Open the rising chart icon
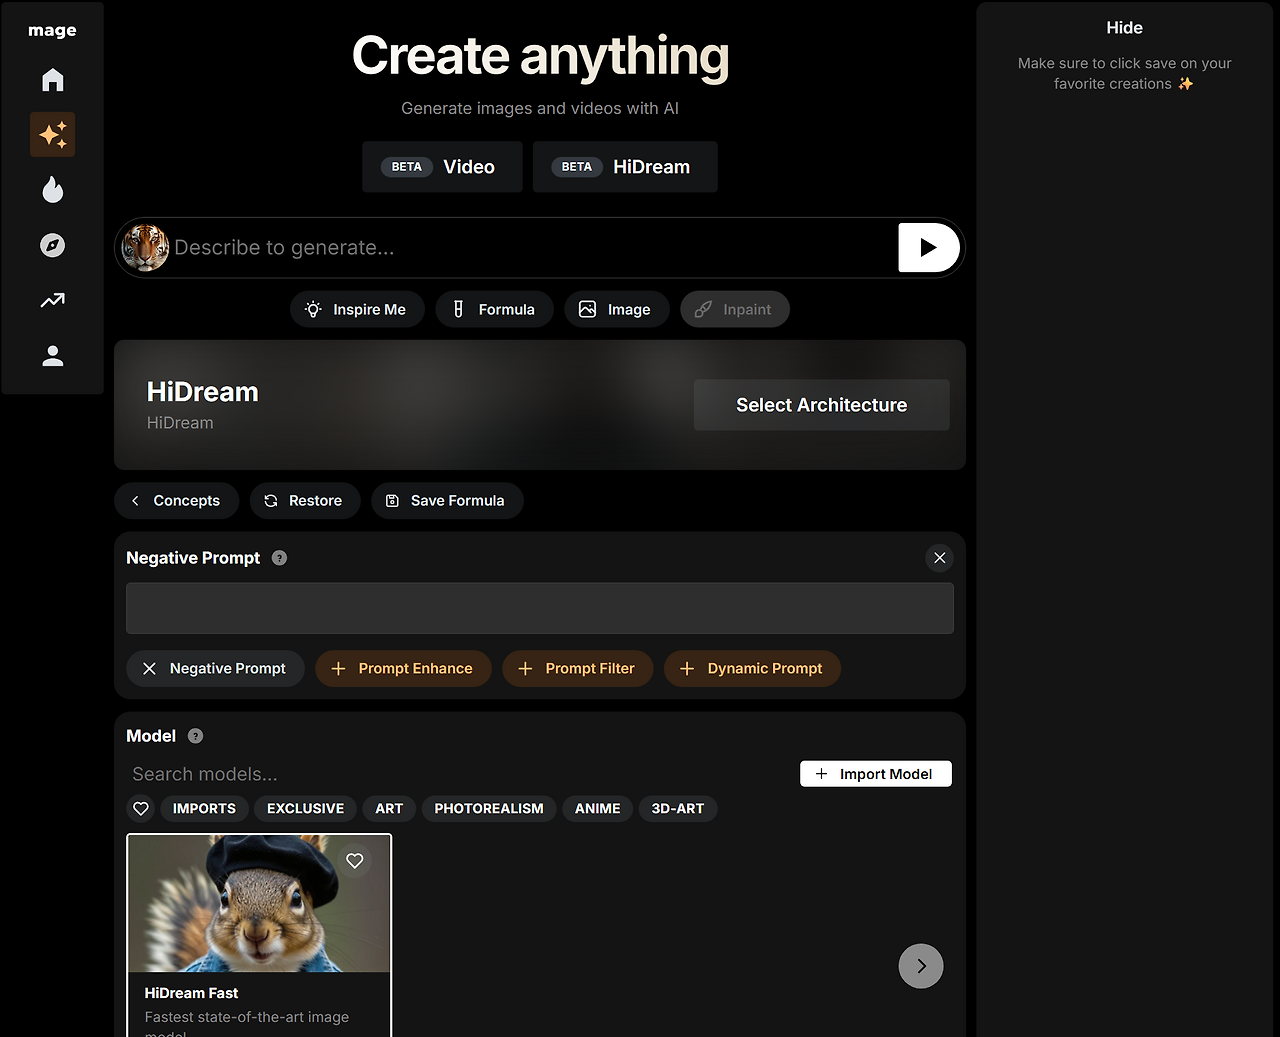Screen dimensions: 1280x1037 click(53, 300)
